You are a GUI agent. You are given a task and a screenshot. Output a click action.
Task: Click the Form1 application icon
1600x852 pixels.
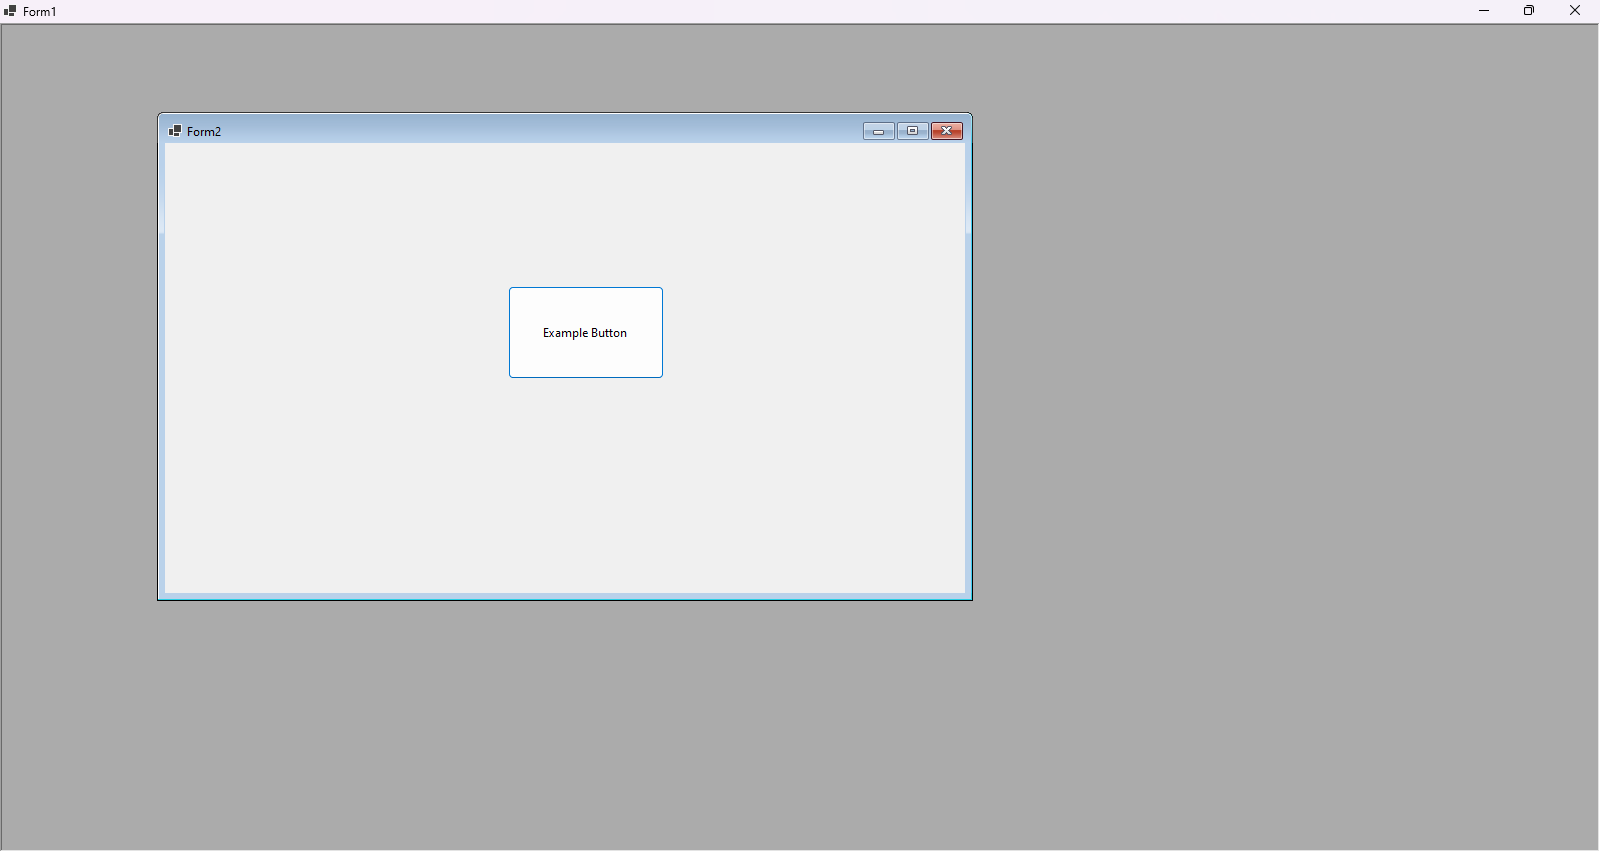[x=10, y=11]
